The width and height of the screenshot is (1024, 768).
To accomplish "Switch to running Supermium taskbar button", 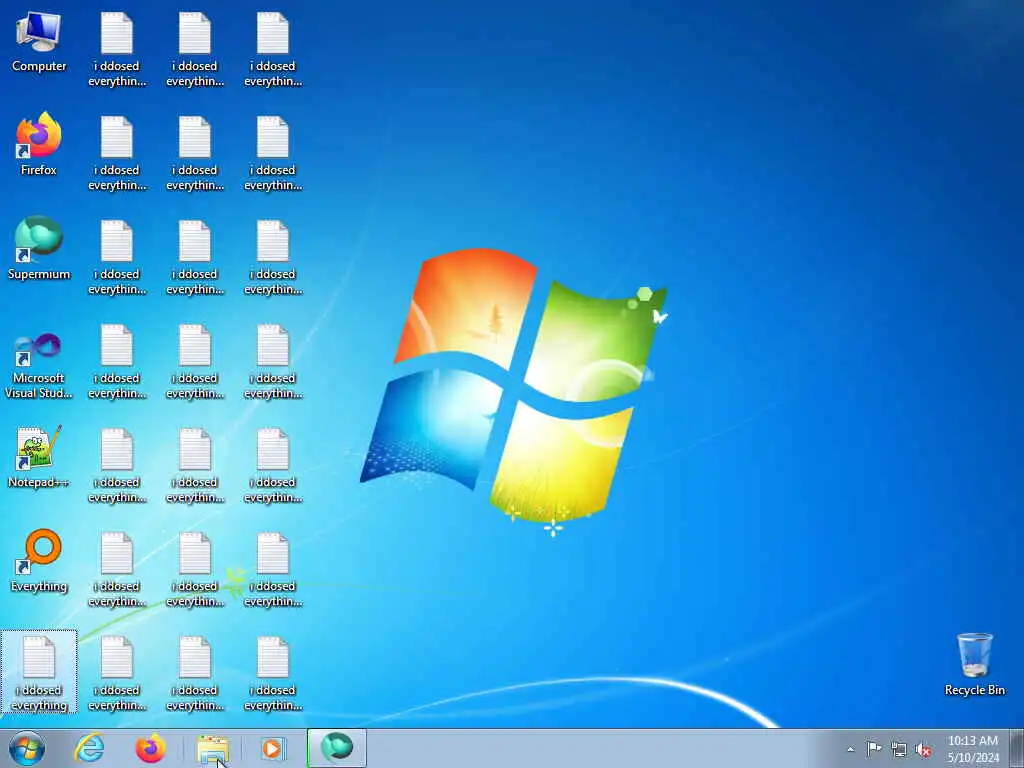I will [x=337, y=748].
